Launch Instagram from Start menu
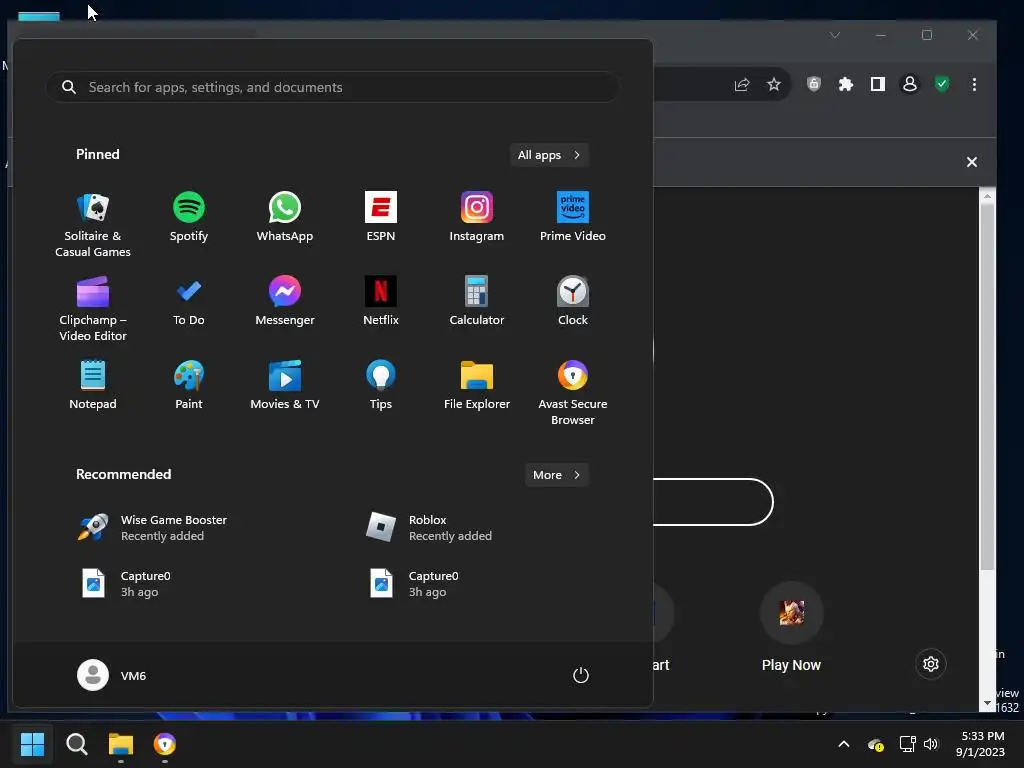This screenshot has width=1024, height=768. pos(477,217)
